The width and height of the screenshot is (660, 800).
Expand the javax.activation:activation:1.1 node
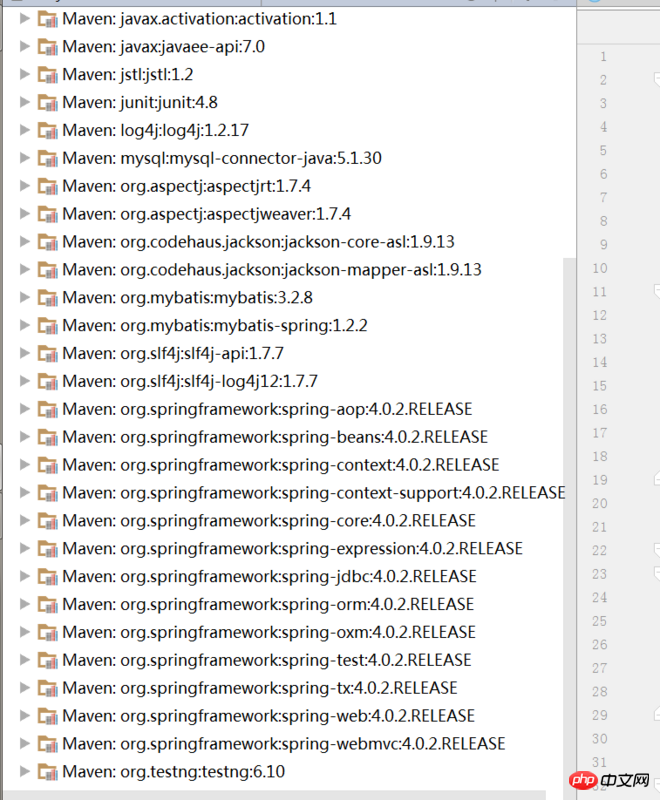coord(24,19)
